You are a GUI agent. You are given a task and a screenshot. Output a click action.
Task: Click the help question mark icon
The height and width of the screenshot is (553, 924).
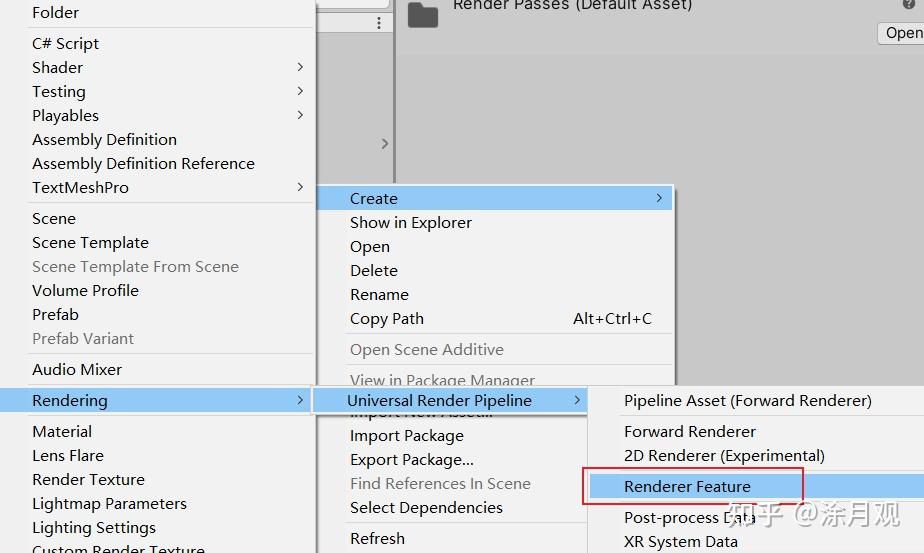tap(909, 5)
